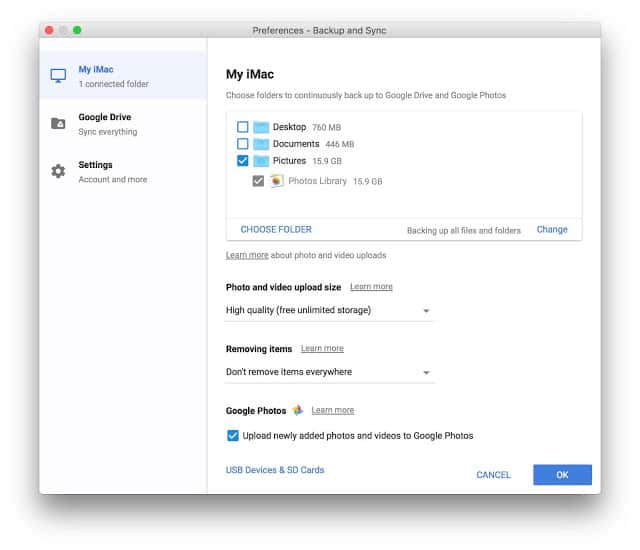
Task: Click the Photos Library label
Action: point(318,181)
